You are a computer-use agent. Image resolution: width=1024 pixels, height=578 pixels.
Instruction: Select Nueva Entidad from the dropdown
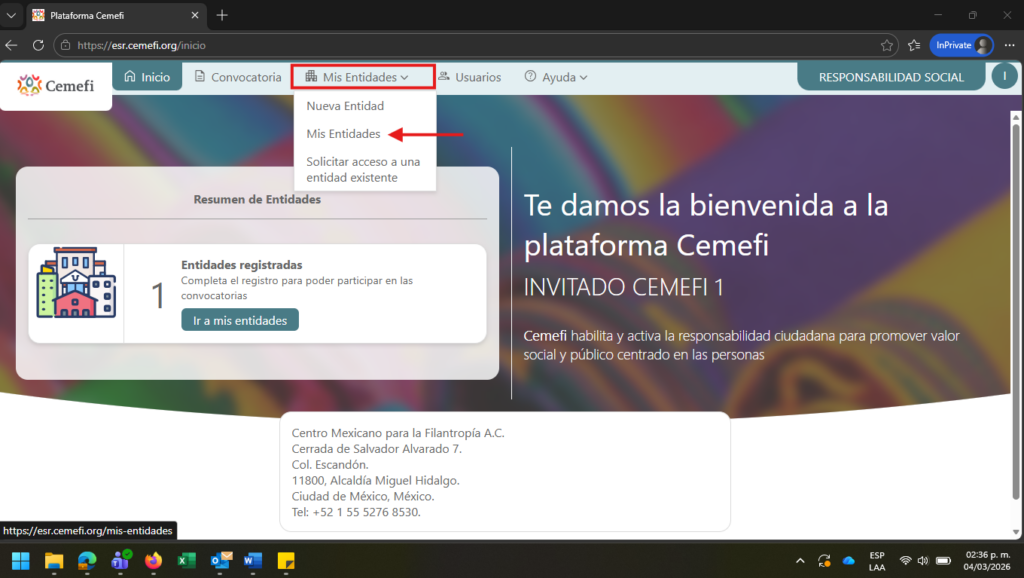pyautogui.click(x=345, y=106)
